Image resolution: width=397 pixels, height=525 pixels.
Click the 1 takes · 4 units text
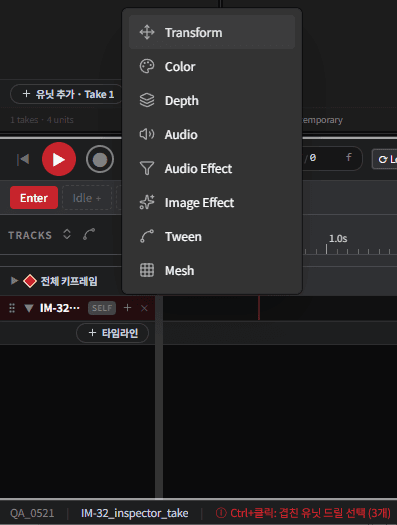(42, 120)
